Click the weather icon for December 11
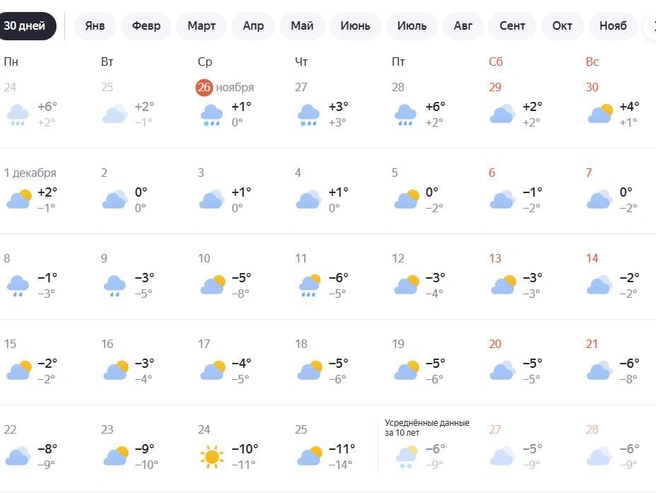Image resolution: width=656 pixels, height=493 pixels. pos(308,286)
